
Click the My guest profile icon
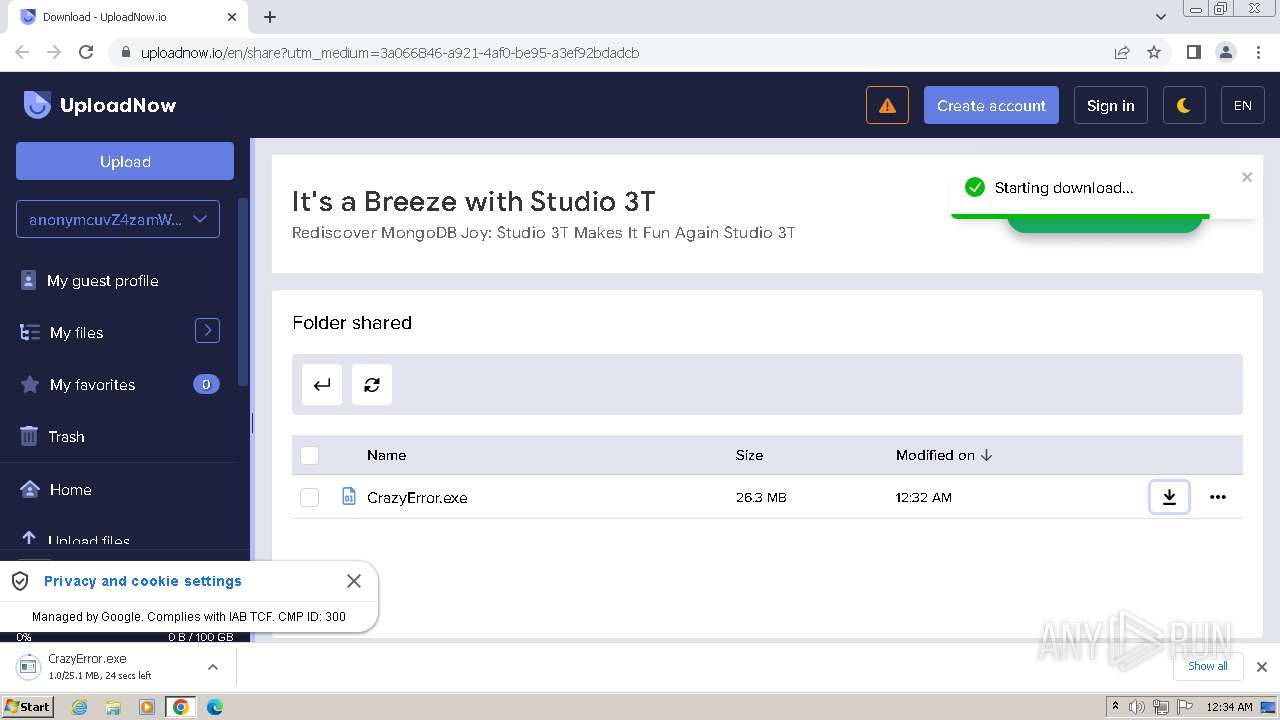(29, 281)
